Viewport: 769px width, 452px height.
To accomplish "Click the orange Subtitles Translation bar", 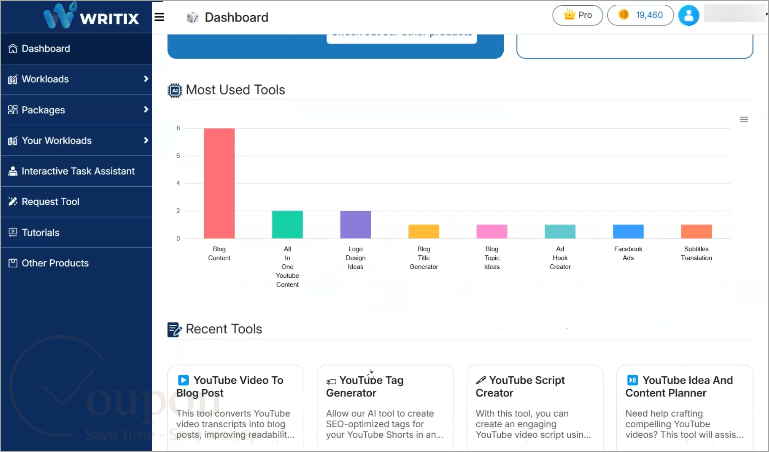I will coord(696,231).
